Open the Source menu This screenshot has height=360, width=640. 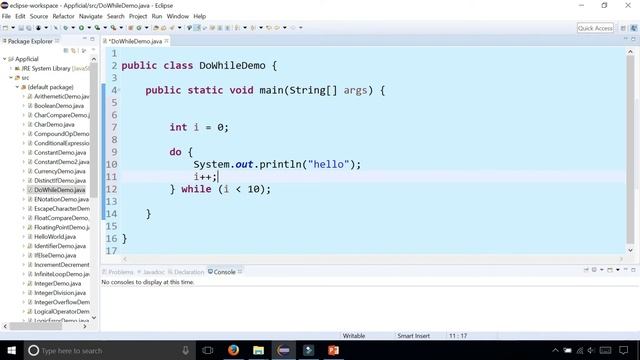39,16
